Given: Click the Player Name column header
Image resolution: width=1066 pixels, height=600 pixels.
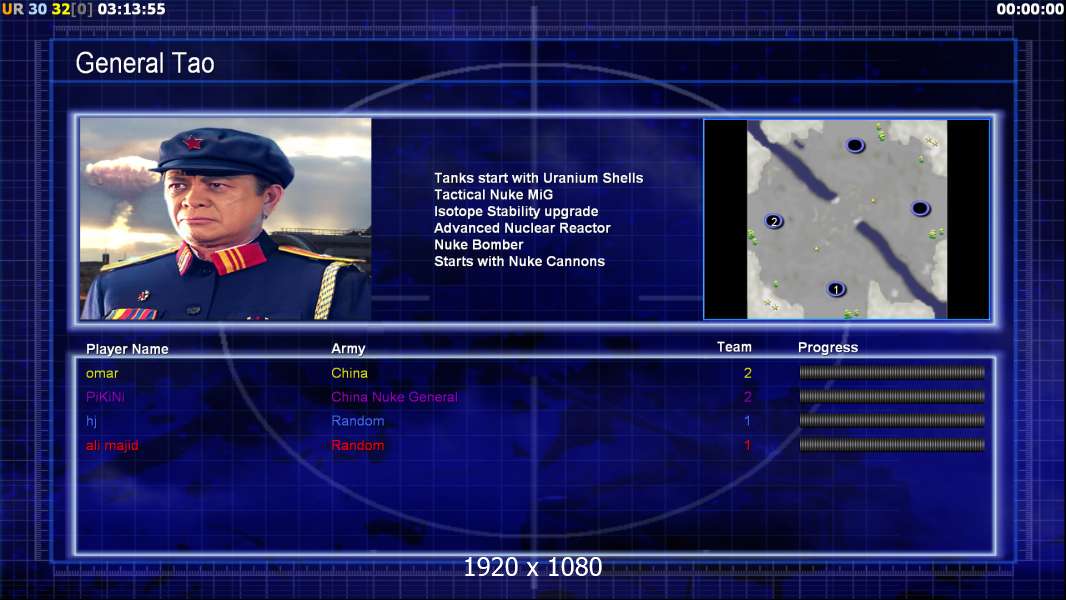Looking at the screenshot, I should [127, 349].
